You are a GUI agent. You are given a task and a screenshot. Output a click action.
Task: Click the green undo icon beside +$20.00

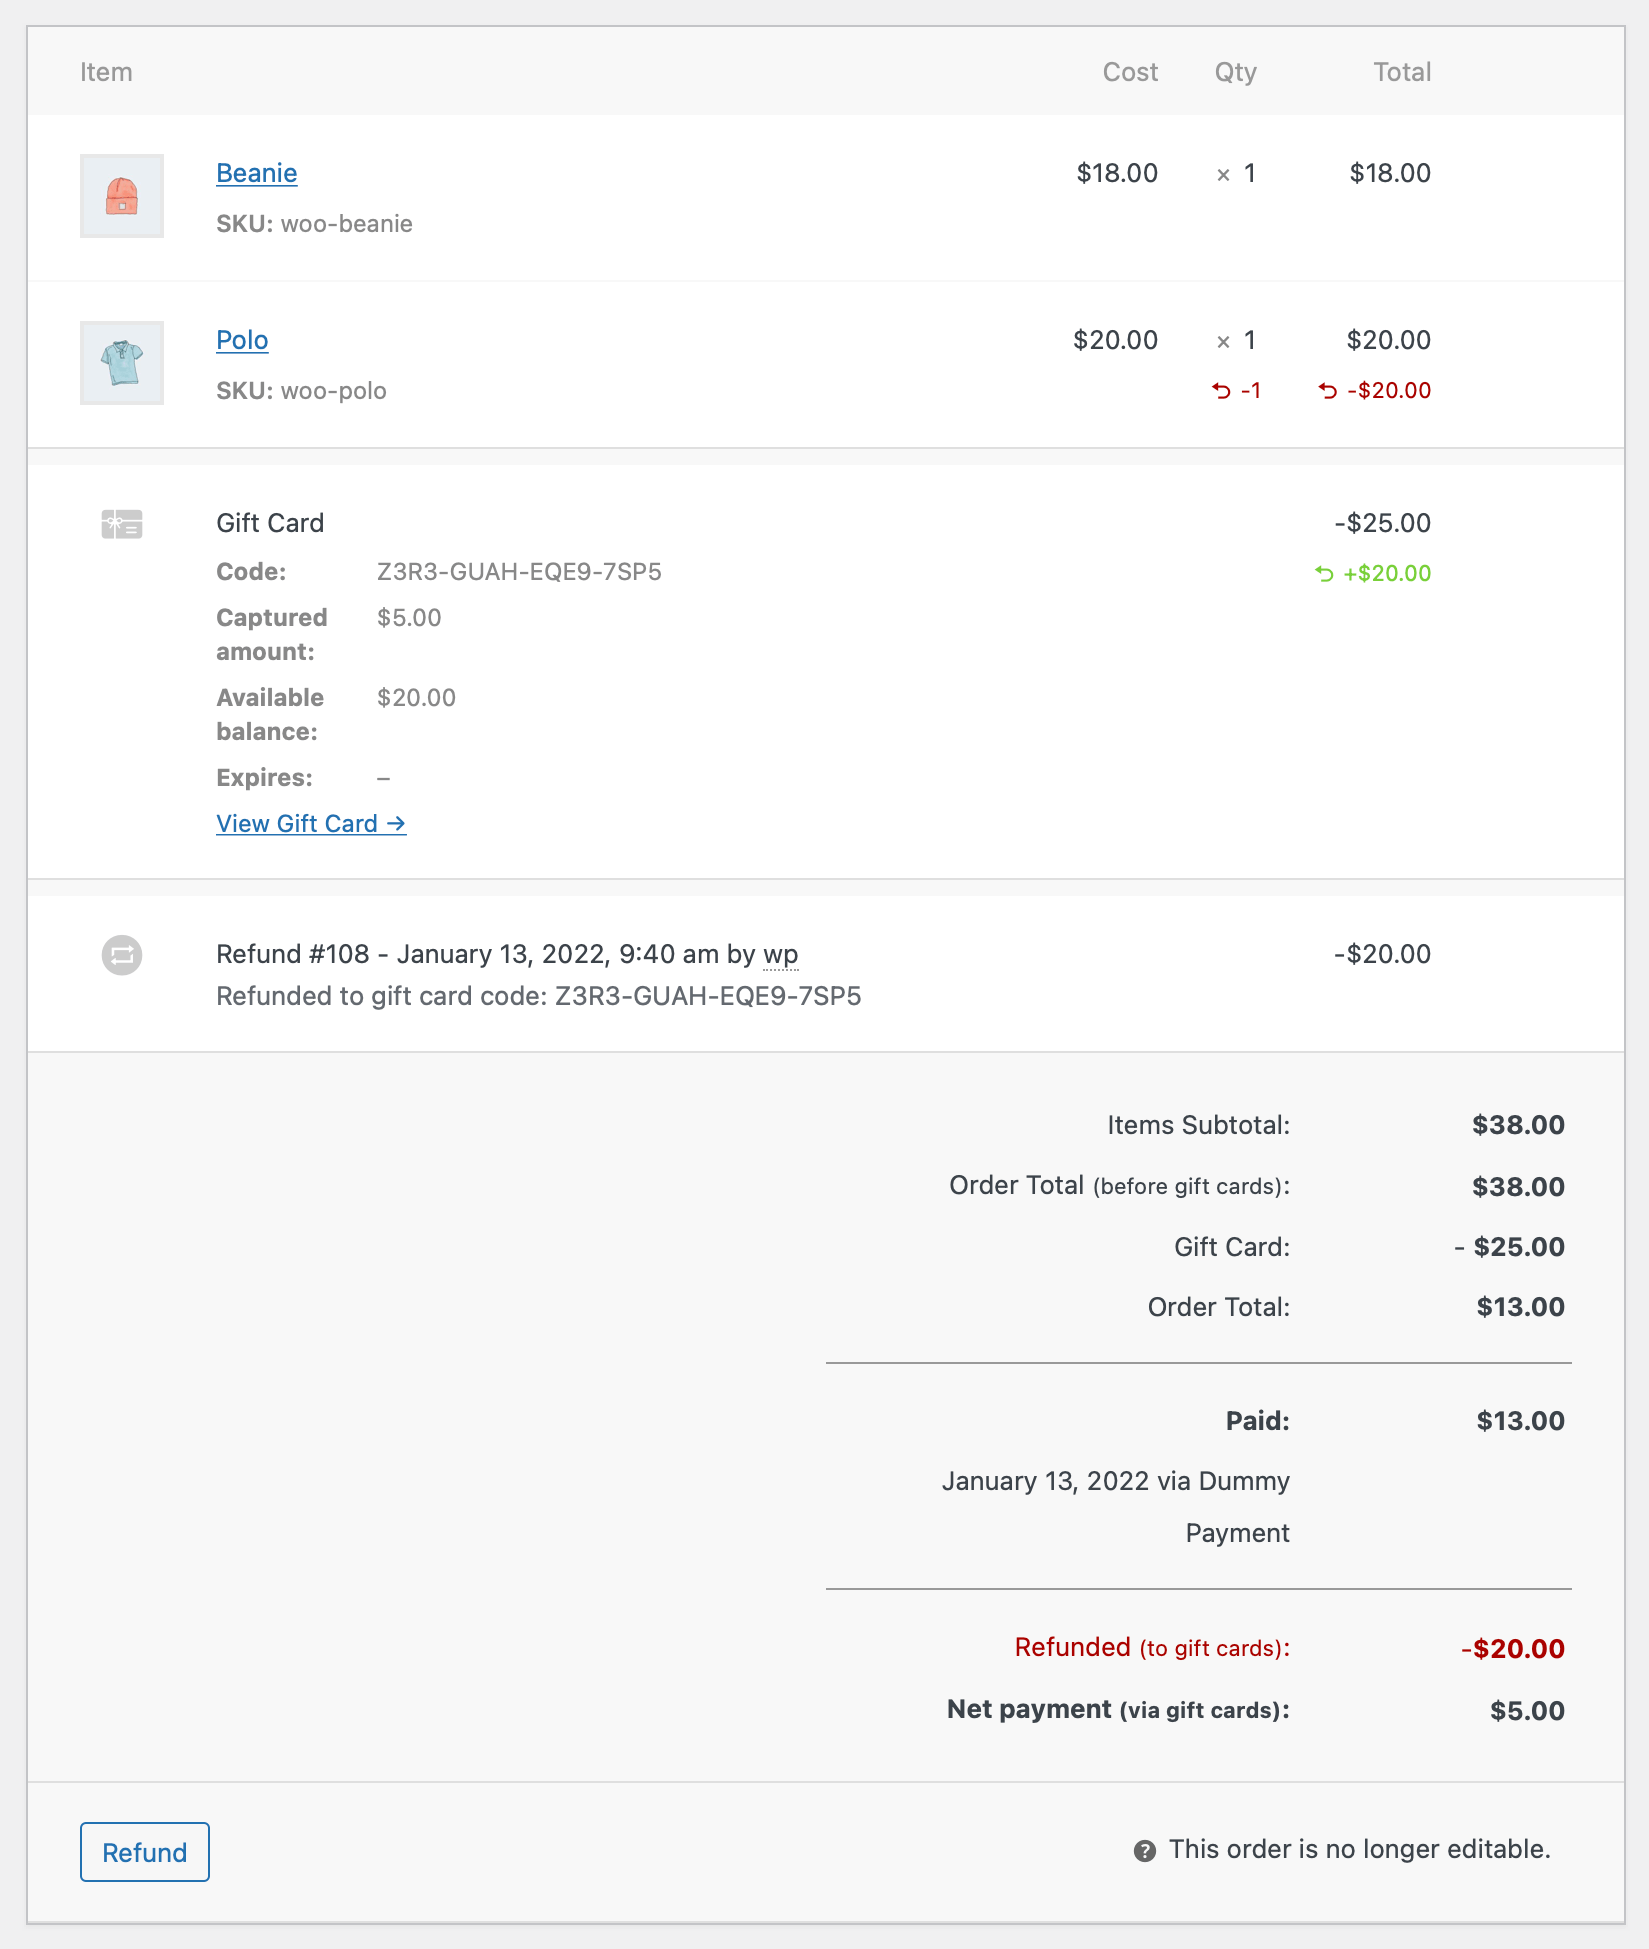(x=1325, y=574)
